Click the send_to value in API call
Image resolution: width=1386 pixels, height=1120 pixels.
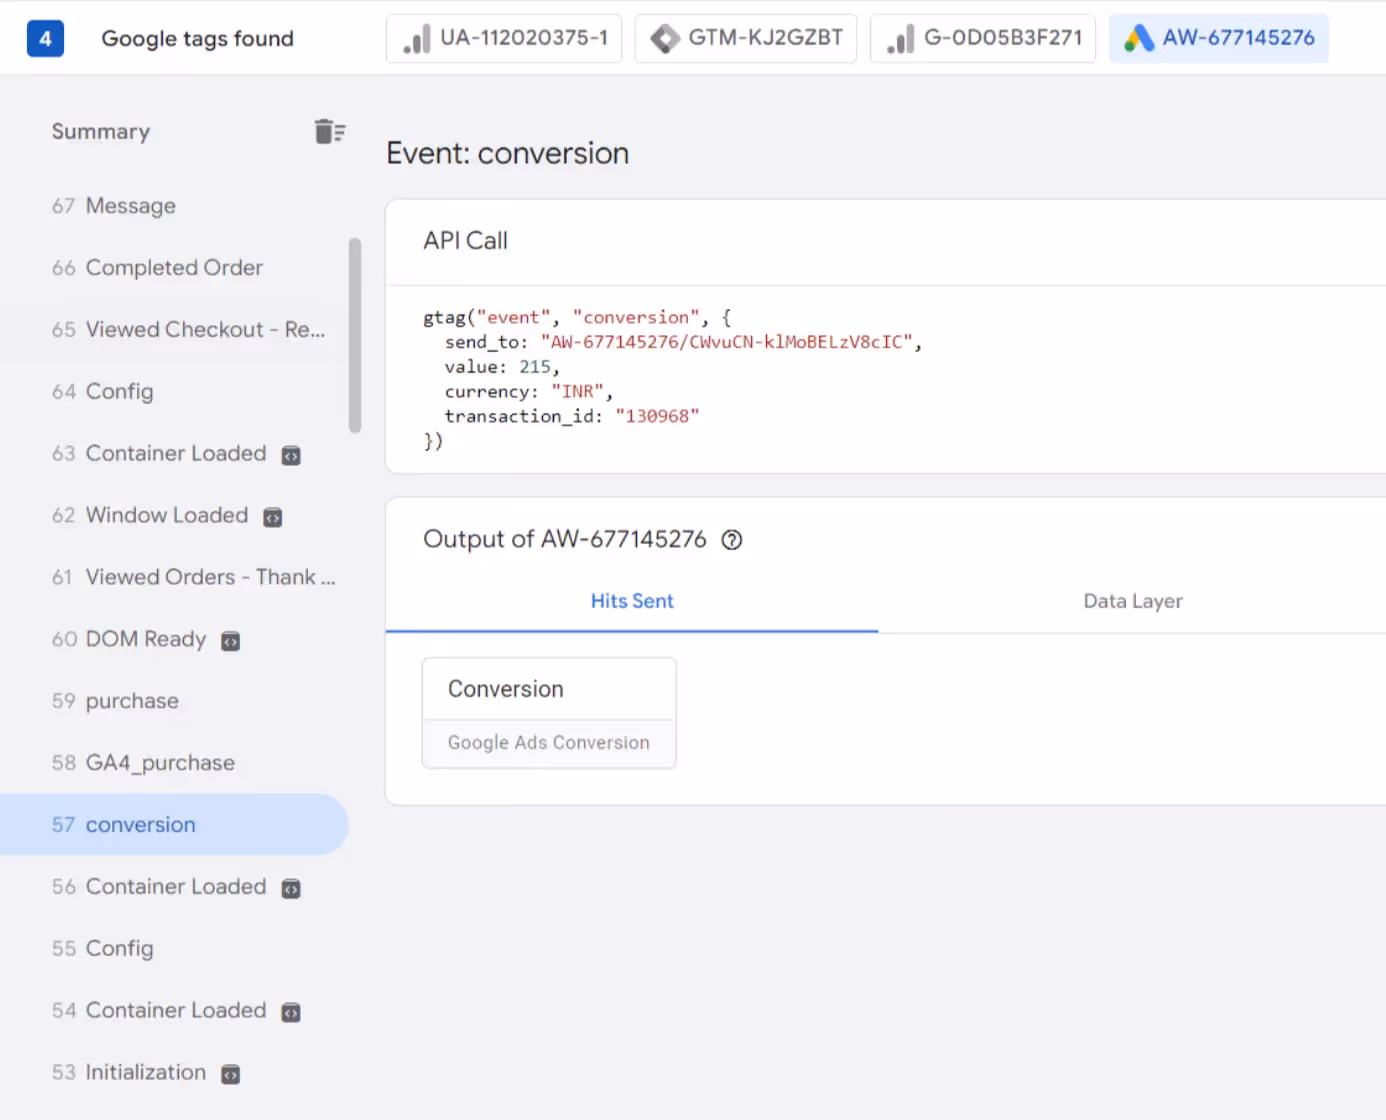[x=727, y=342]
